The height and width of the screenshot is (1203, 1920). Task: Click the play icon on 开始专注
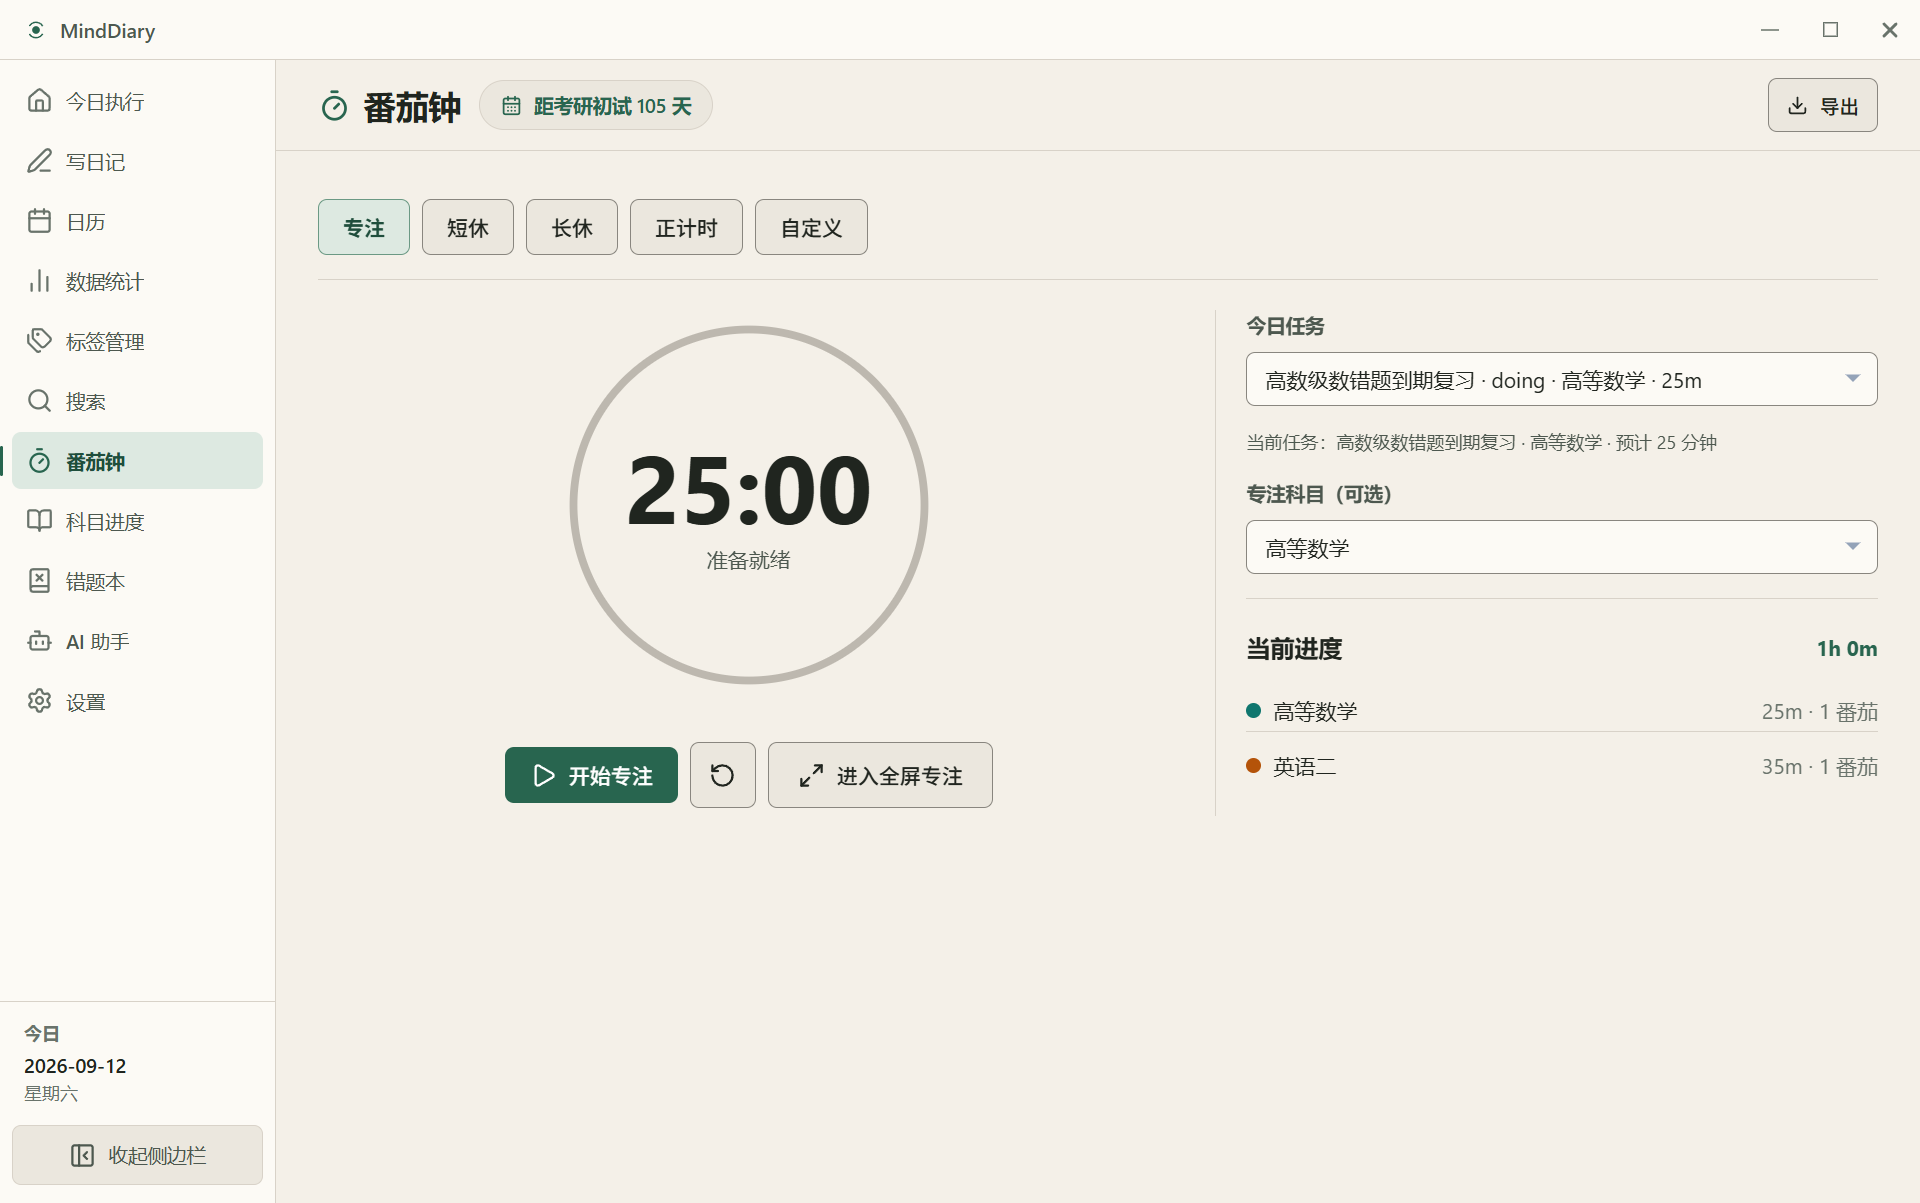(544, 776)
